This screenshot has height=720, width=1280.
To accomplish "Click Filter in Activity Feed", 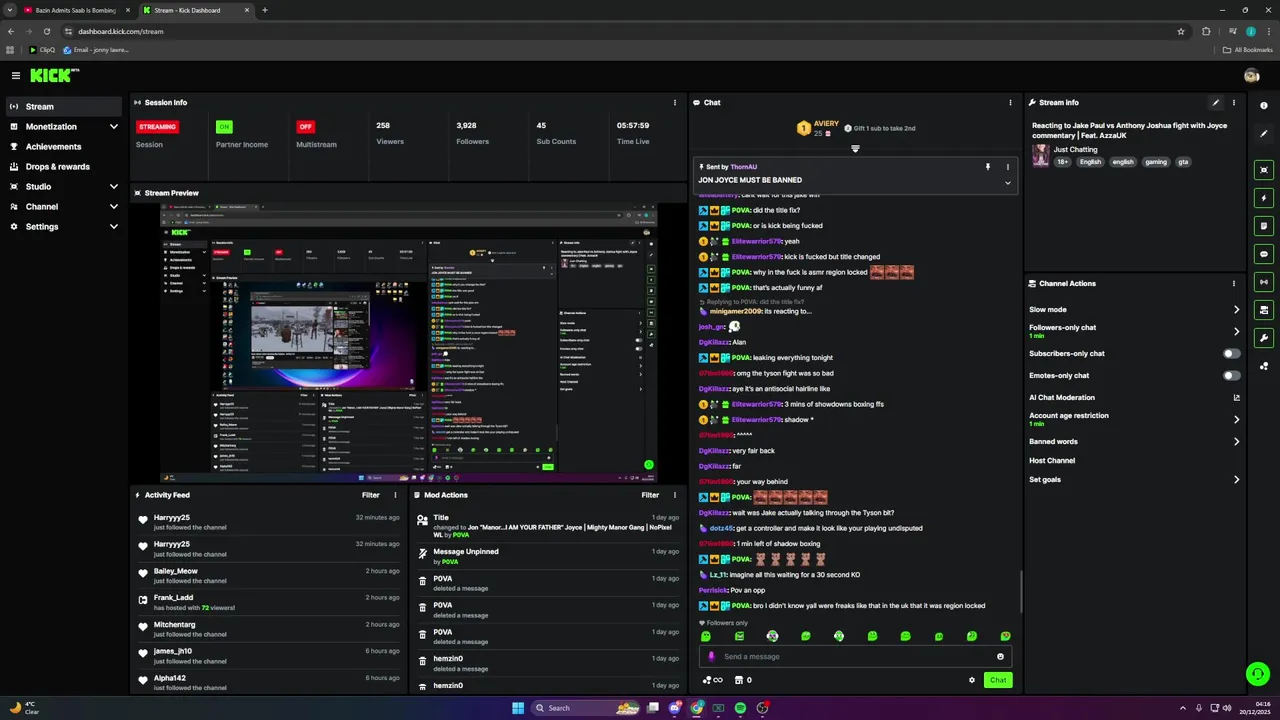I will [x=371, y=495].
